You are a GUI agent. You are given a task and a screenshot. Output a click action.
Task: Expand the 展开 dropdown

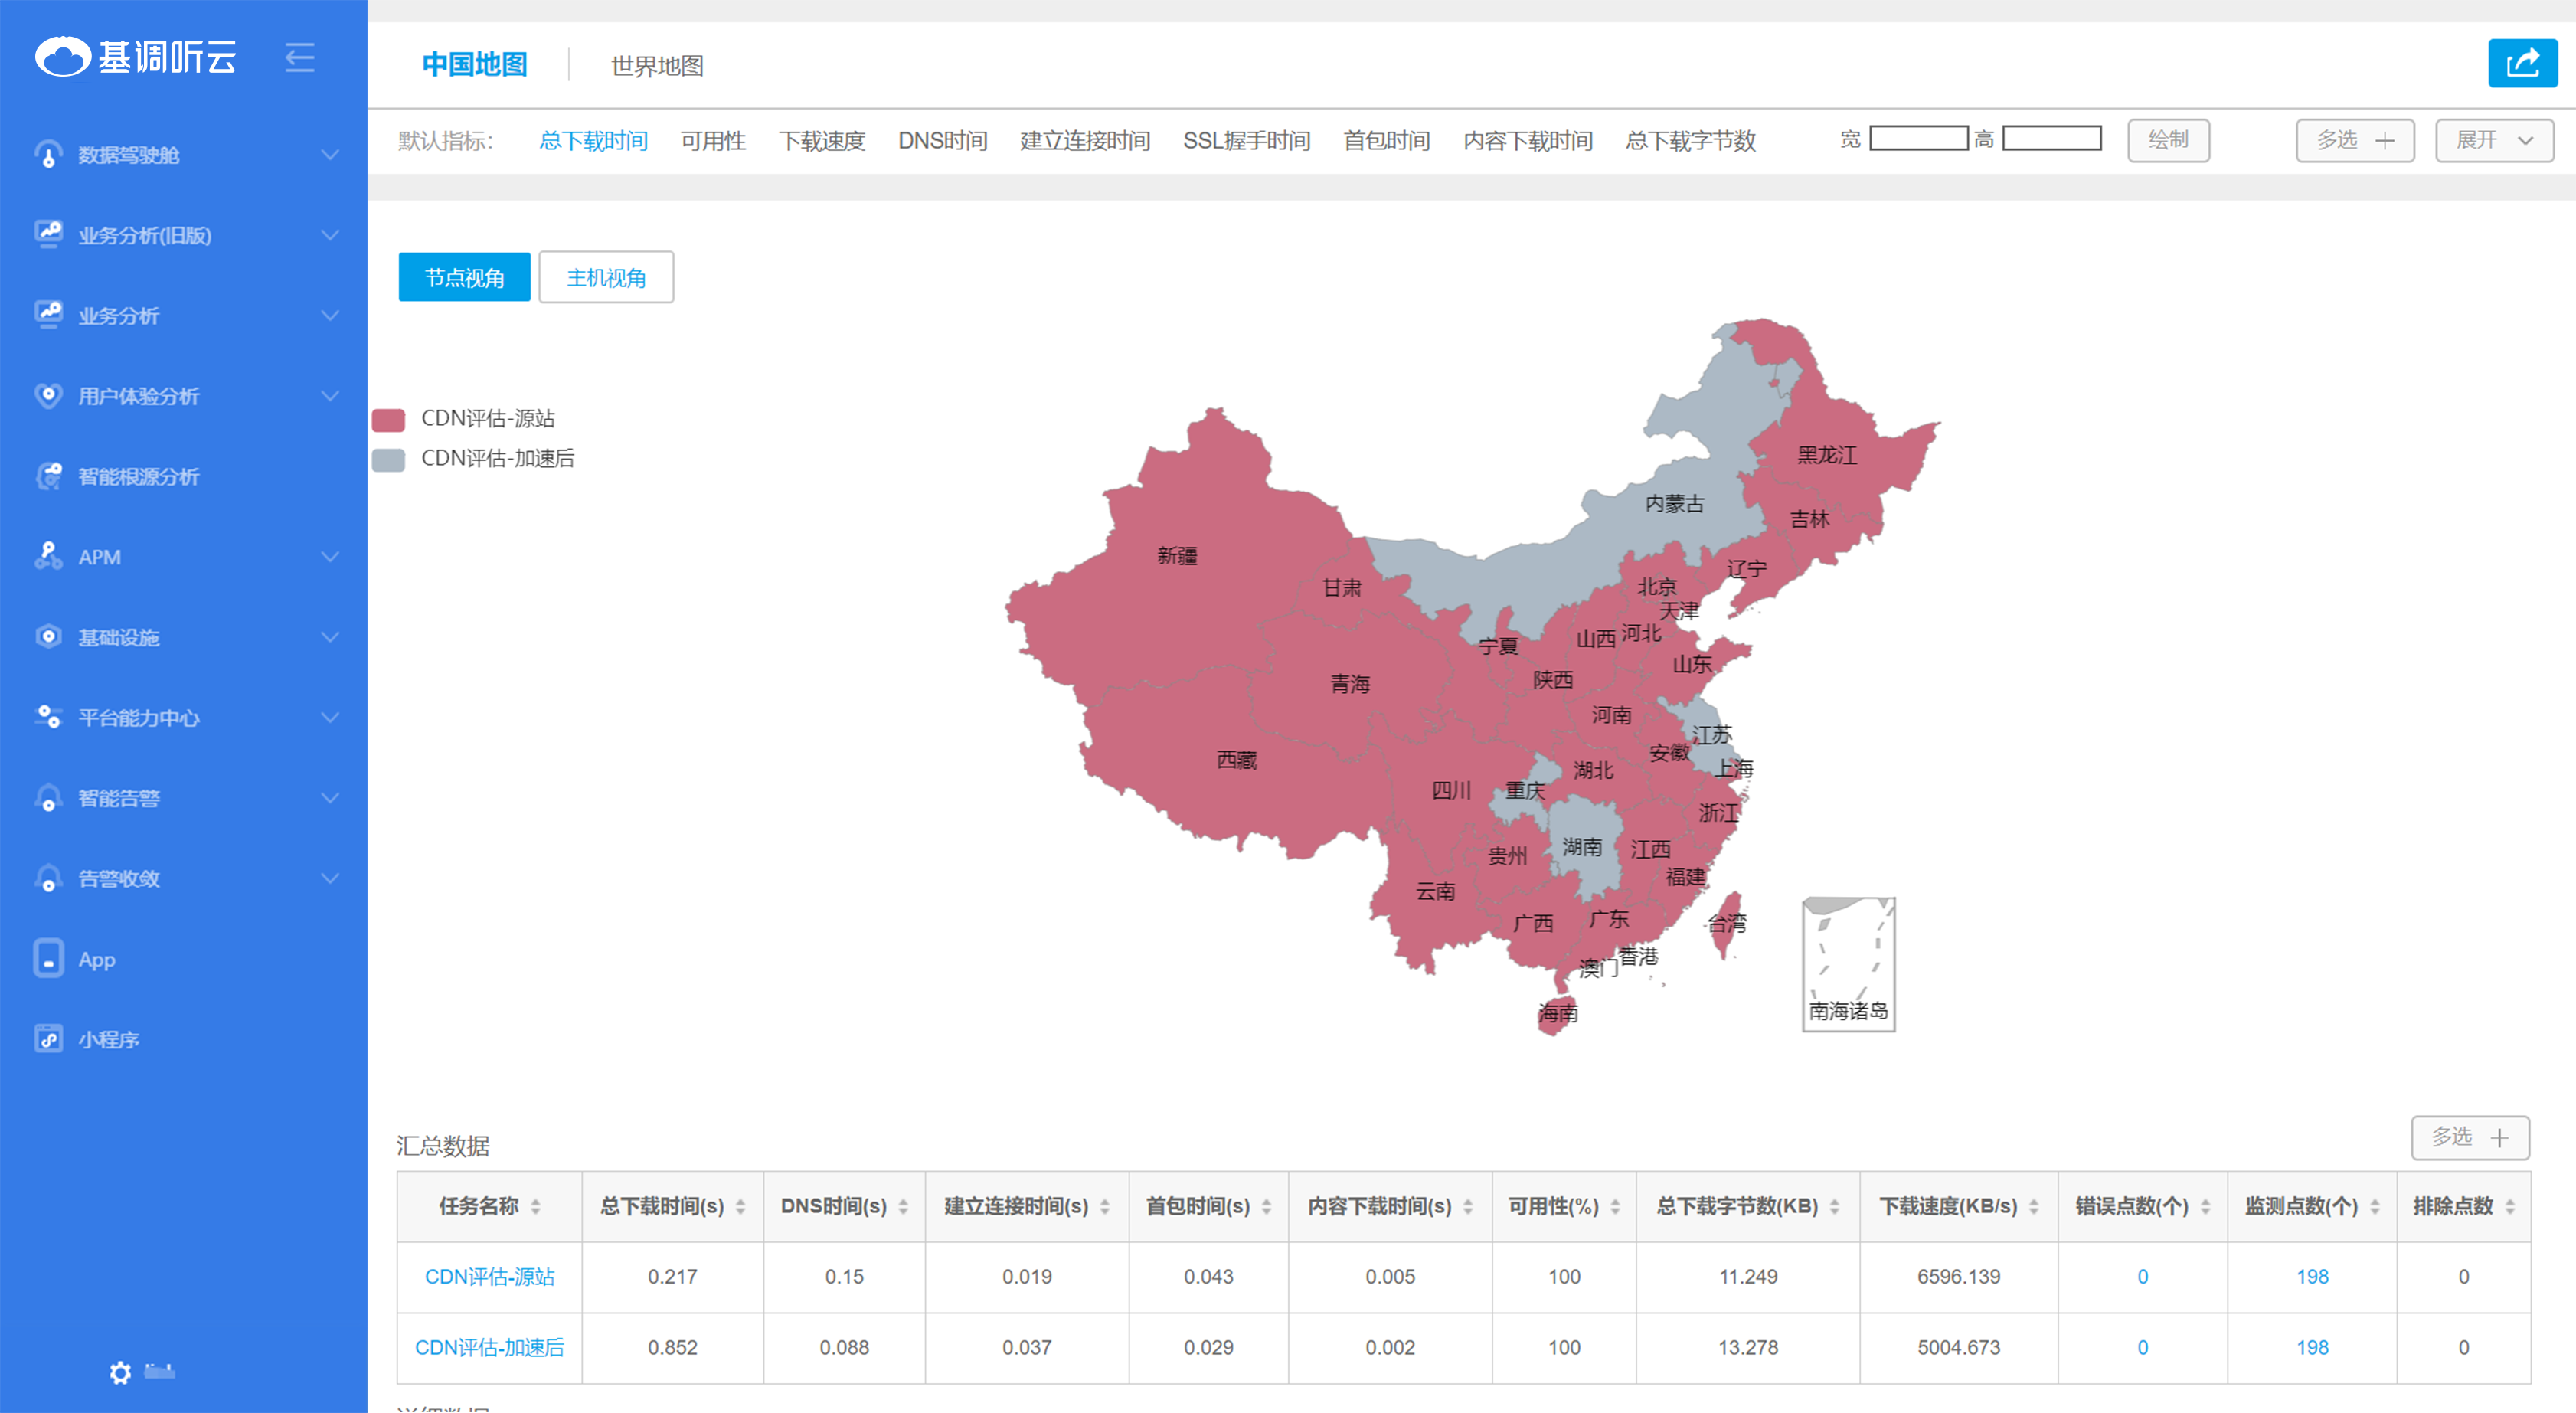[x=2493, y=140]
